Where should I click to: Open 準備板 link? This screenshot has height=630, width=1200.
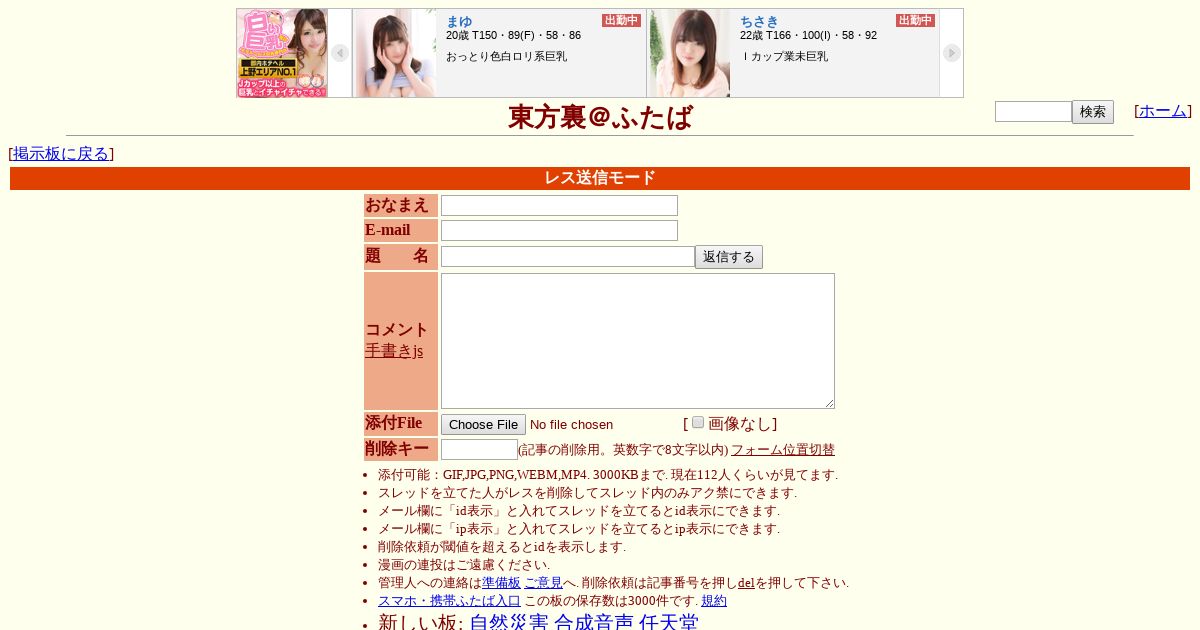coord(501,583)
